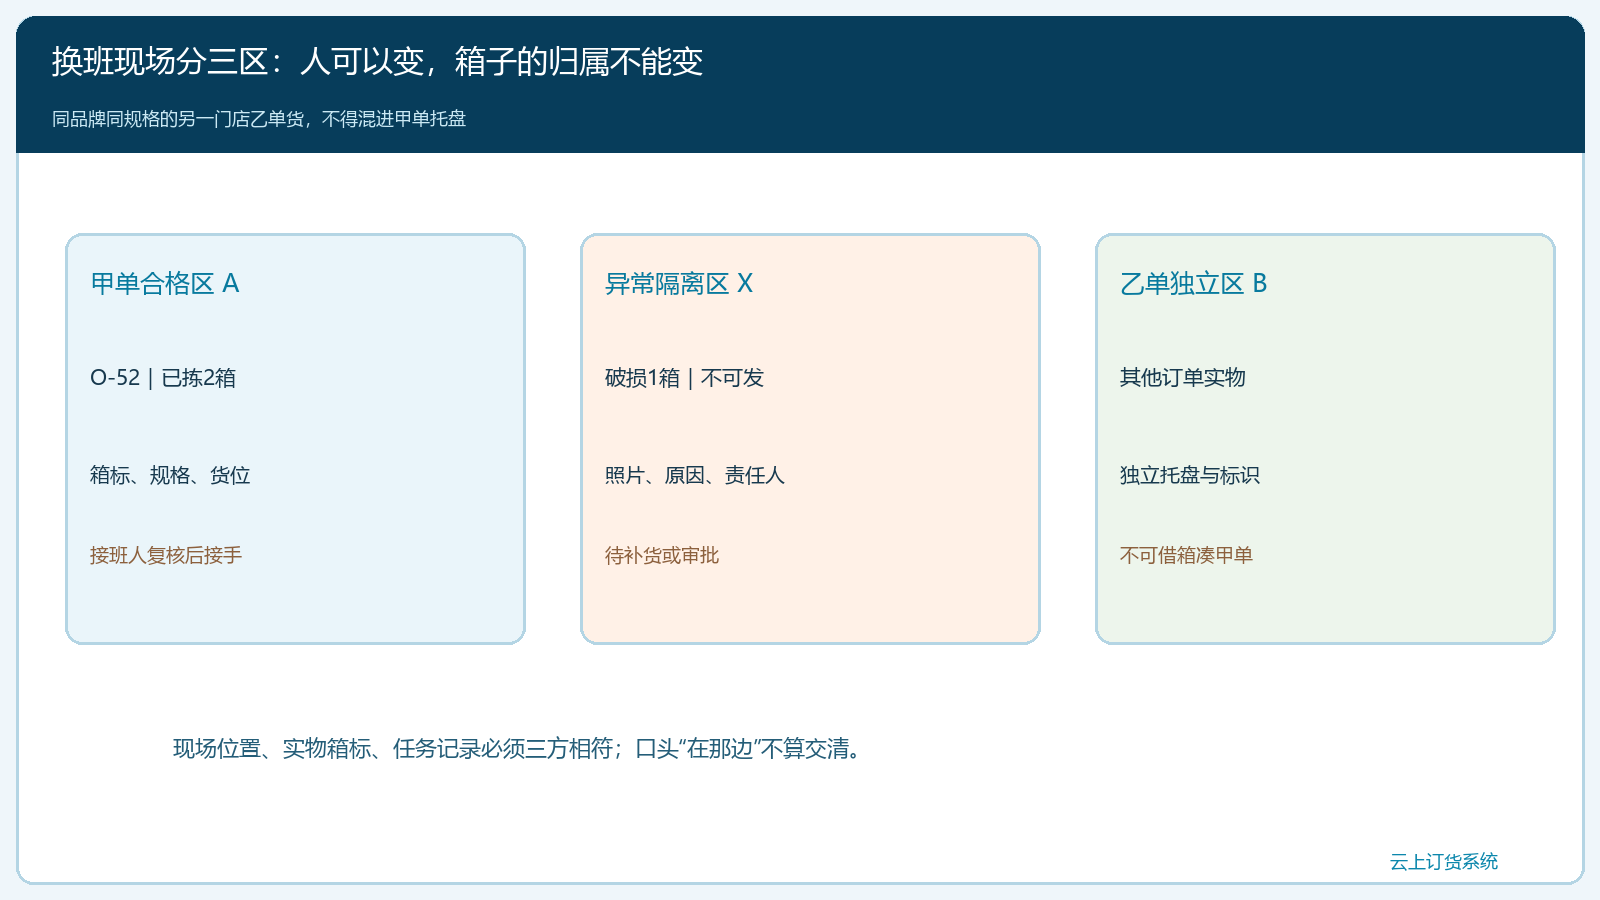Click the line 独立托盘与标识
Viewport: 1600px width, 900px height.
pos(1190,475)
